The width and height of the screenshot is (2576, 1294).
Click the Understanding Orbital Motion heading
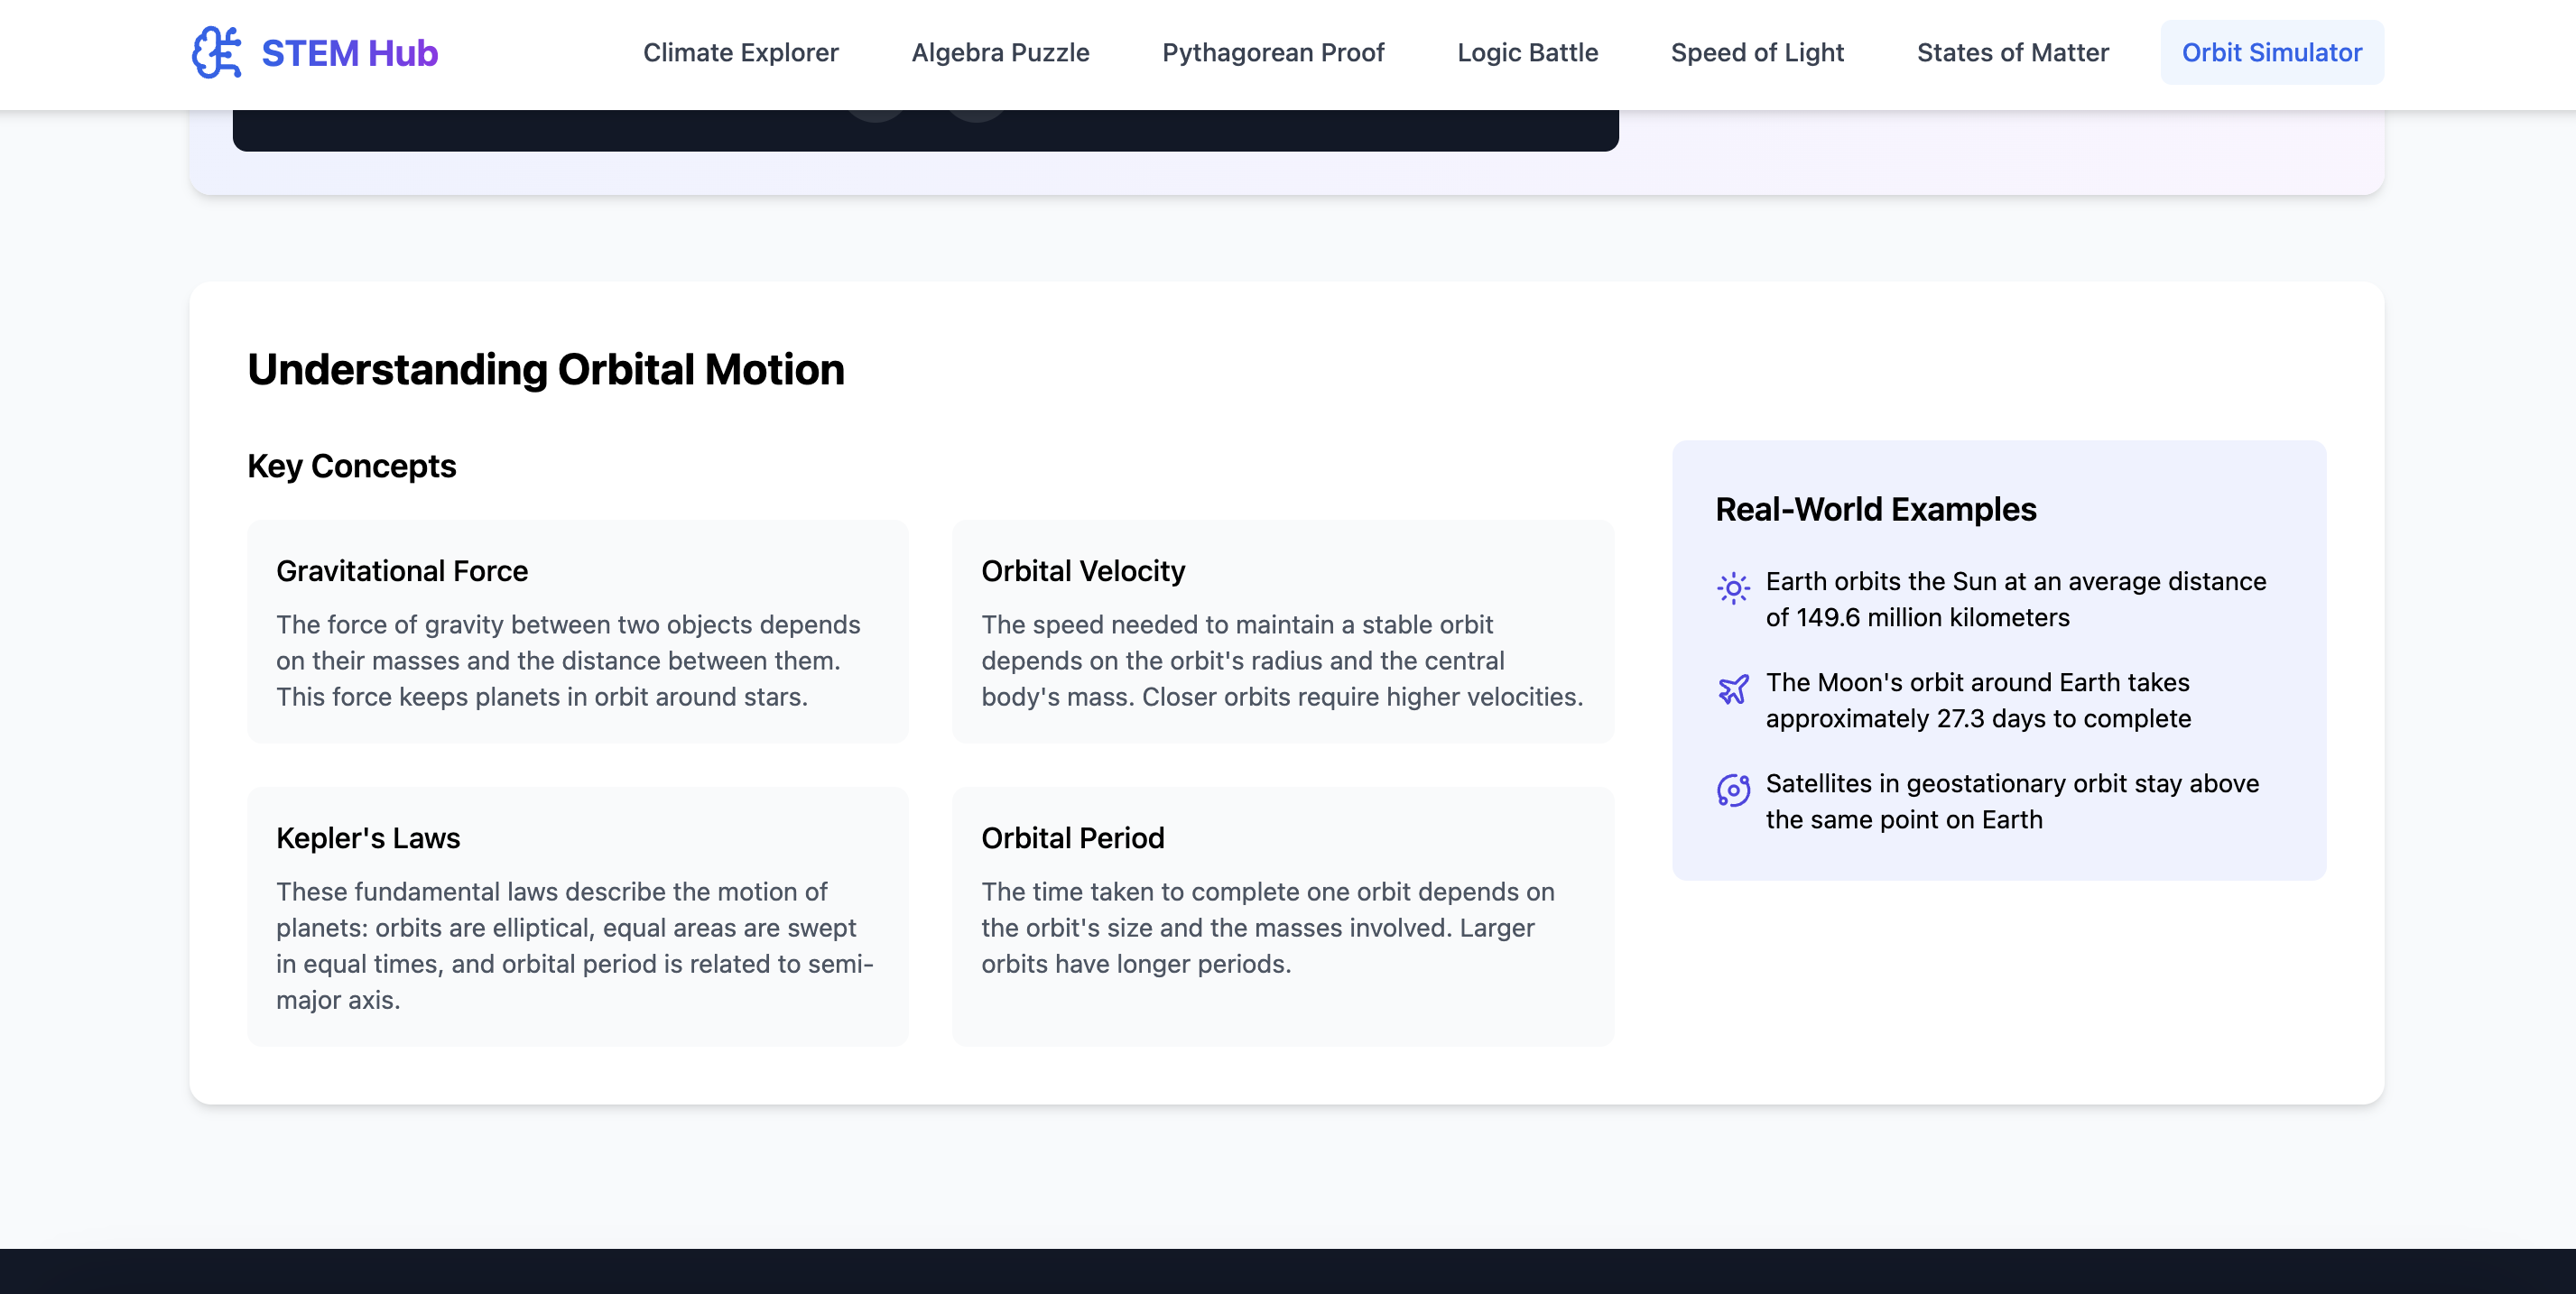coord(545,369)
